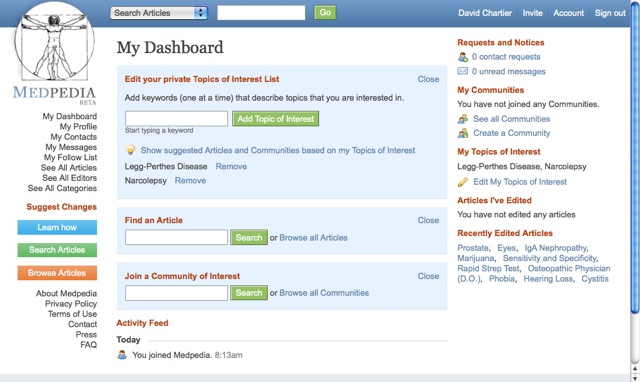Click the pencil icon by Edit My Topics

tap(463, 182)
